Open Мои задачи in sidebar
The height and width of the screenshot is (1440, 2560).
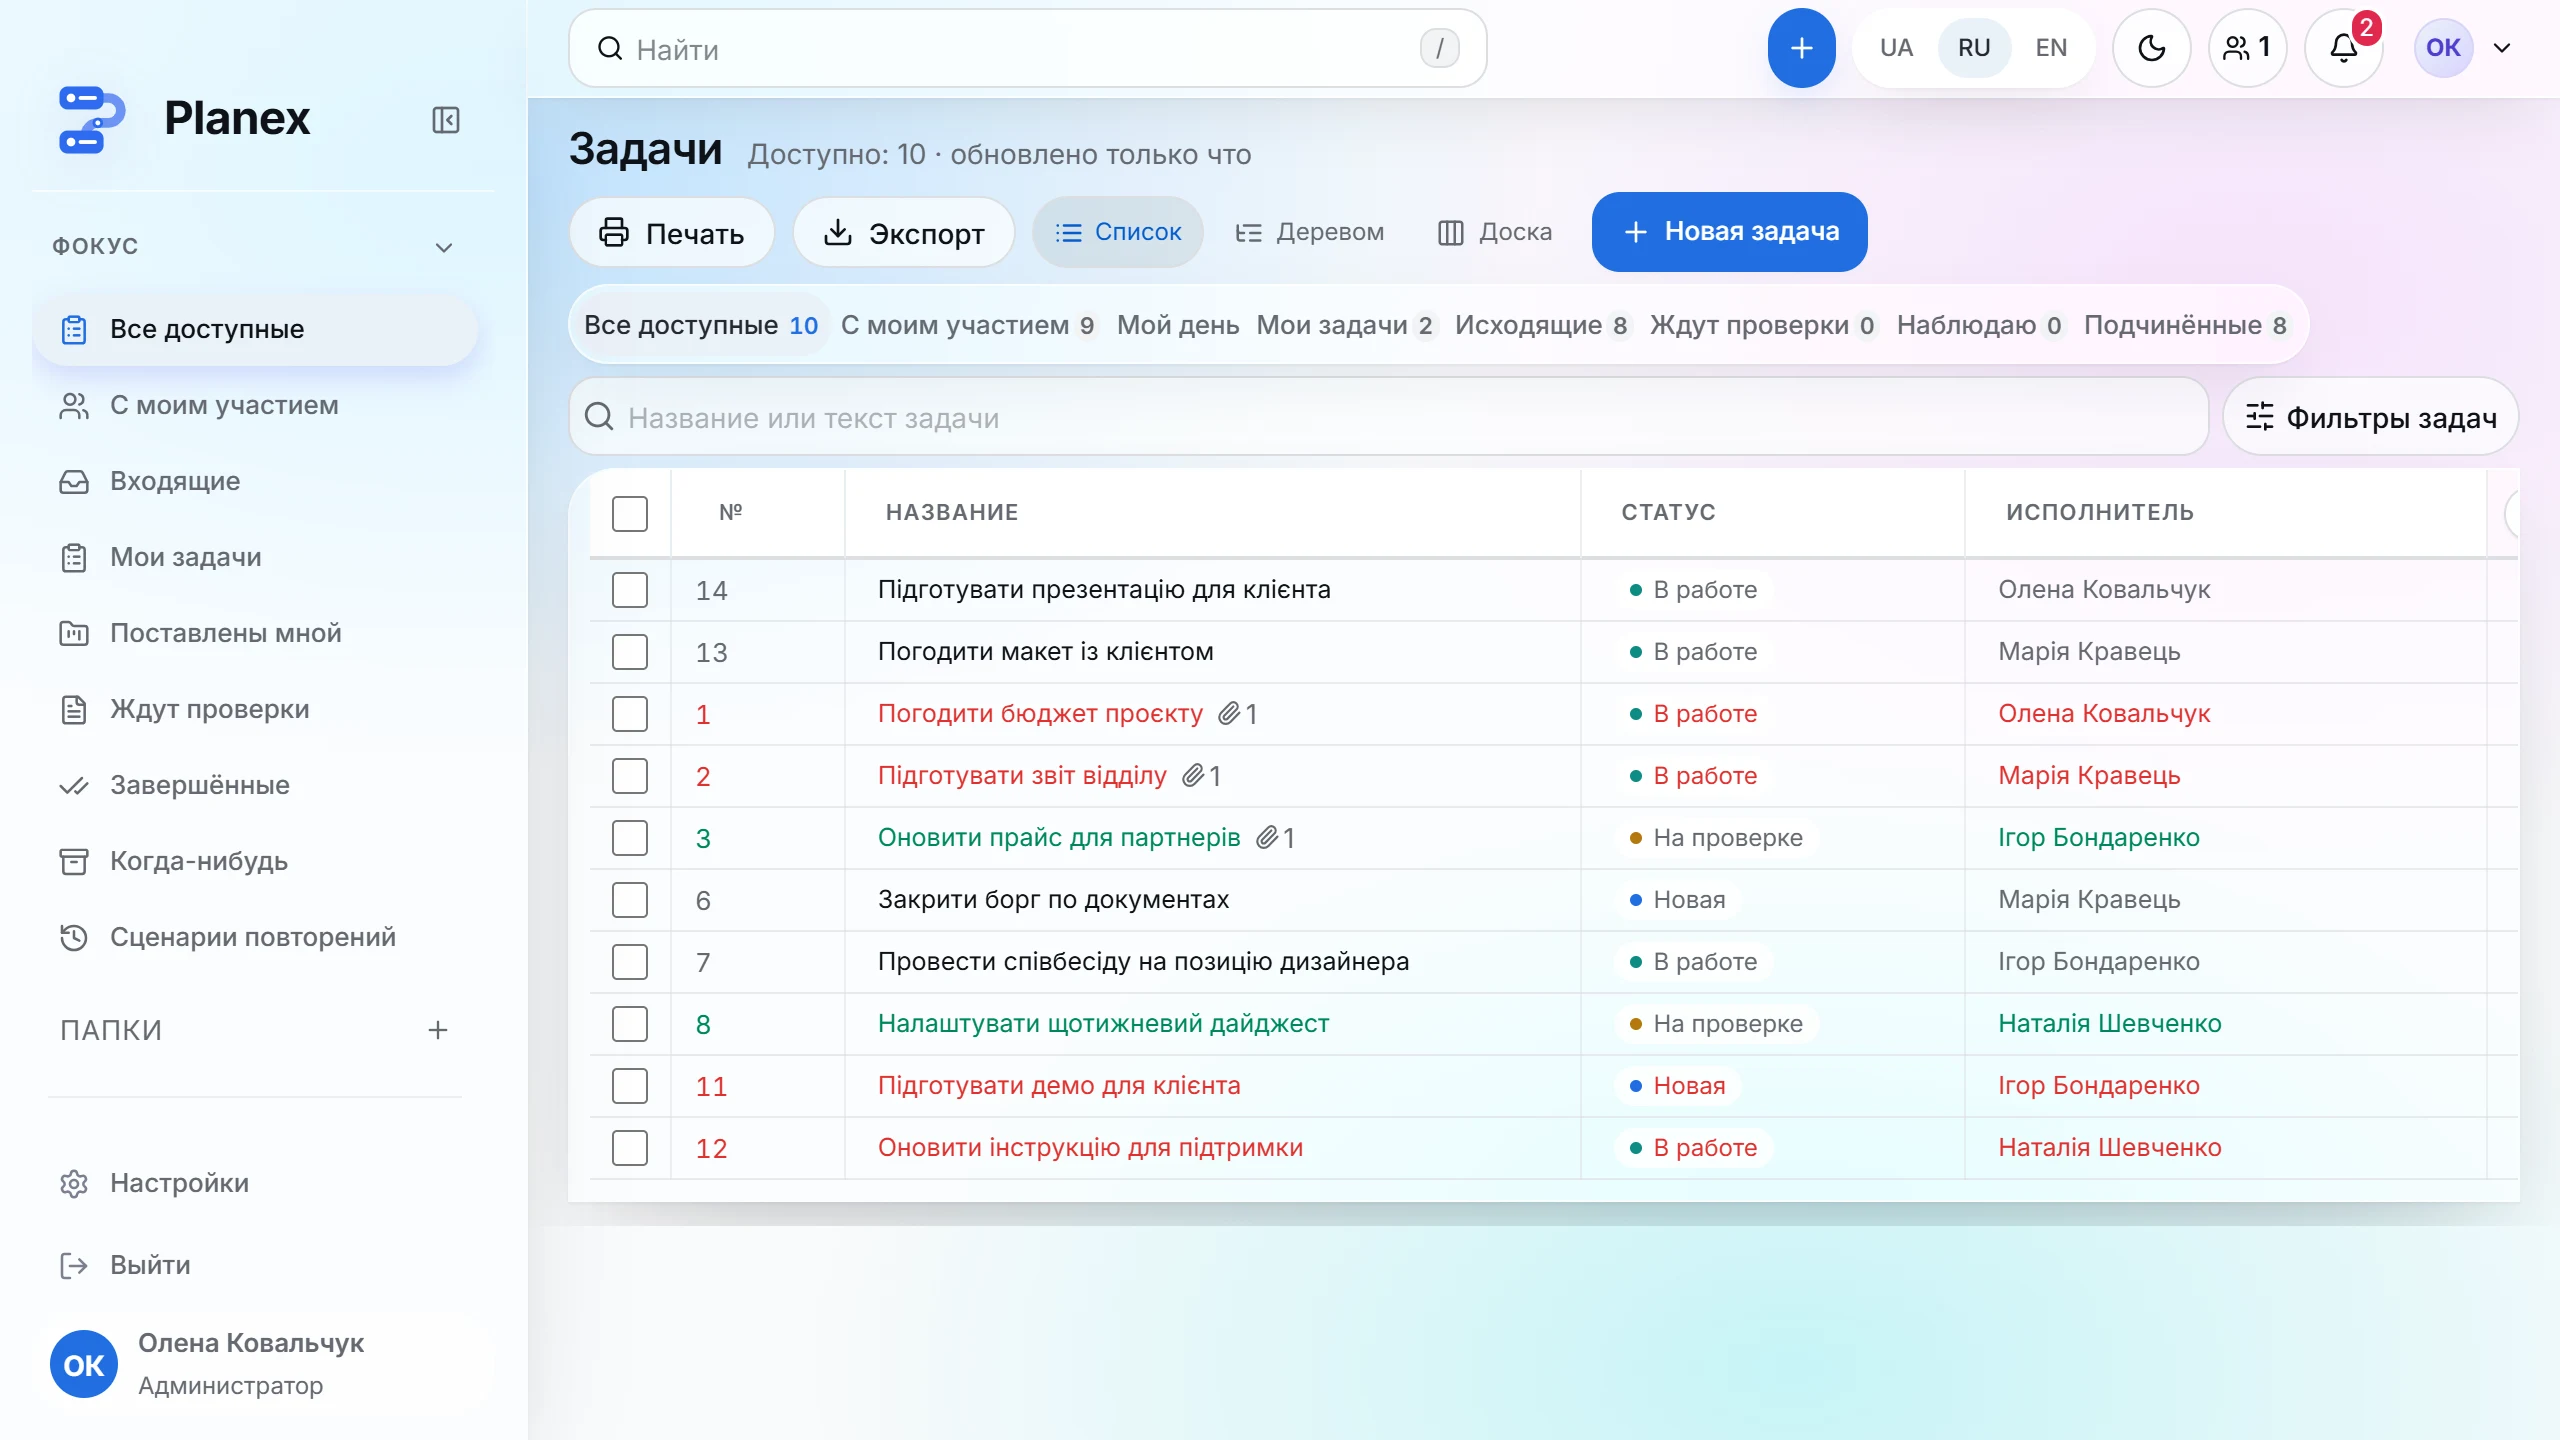click(255, 557)
